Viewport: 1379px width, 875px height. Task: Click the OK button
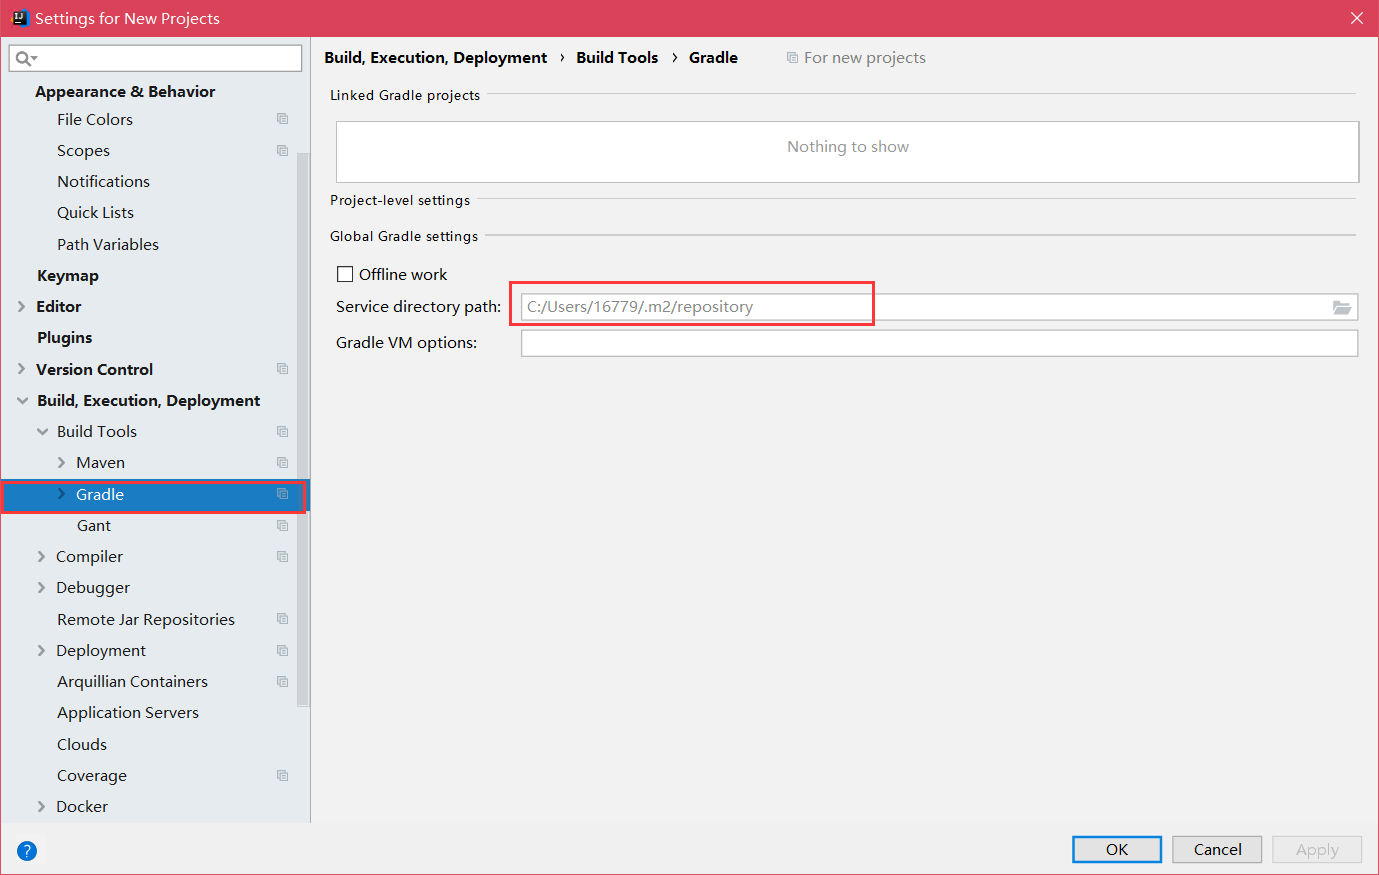(x=1117, y=849)
